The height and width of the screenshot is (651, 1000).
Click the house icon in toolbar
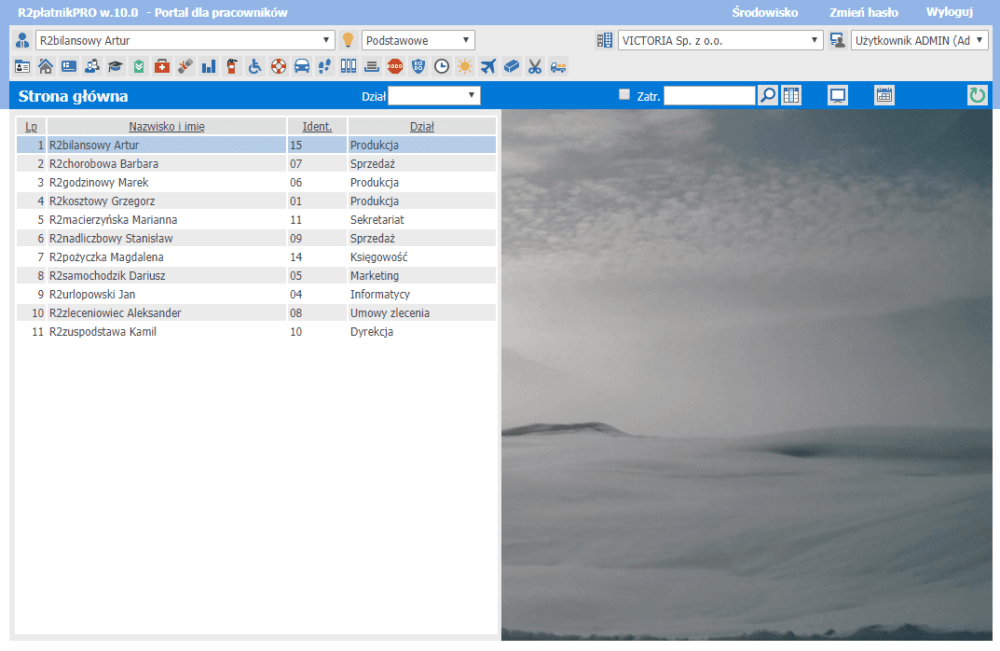(x=45, y=67)
